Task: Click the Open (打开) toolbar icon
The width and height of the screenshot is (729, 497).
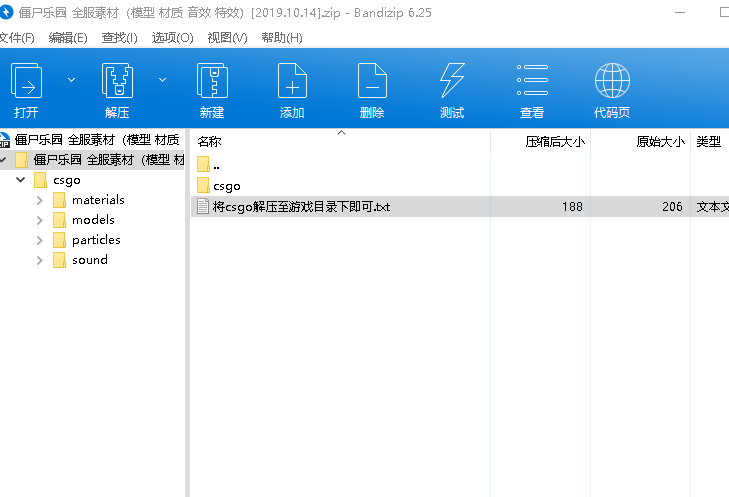Action: [x=26, y=80]
